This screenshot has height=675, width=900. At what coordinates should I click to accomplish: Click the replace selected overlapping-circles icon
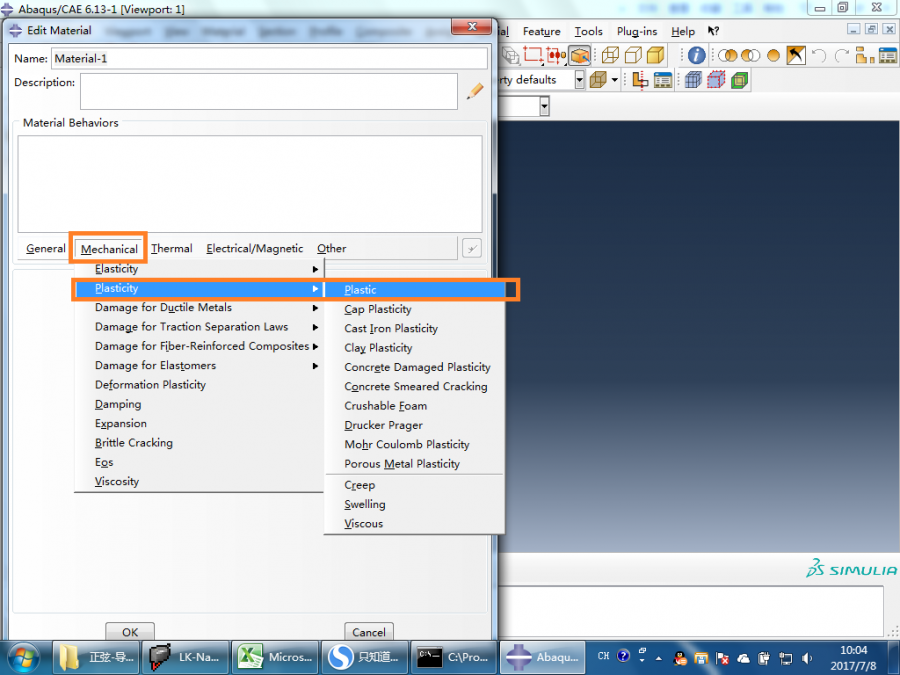click(728, 56)
